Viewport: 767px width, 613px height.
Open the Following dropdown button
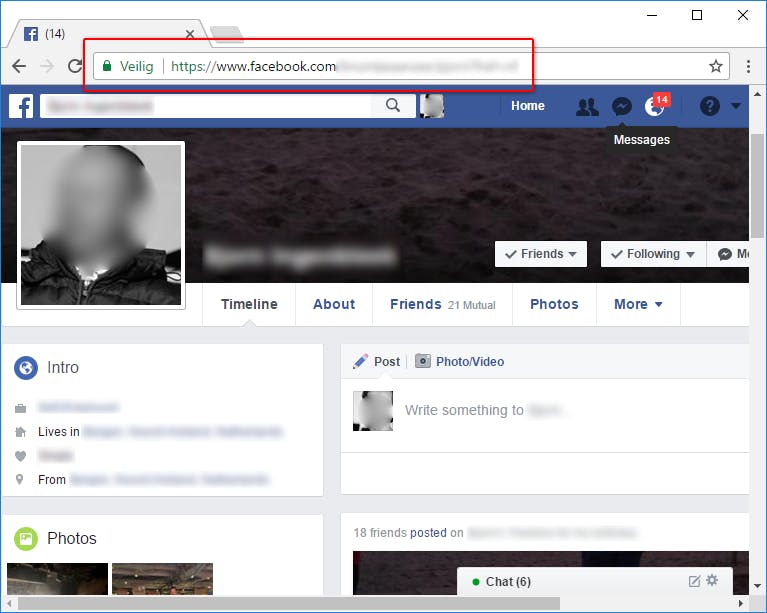click(654, 254)
